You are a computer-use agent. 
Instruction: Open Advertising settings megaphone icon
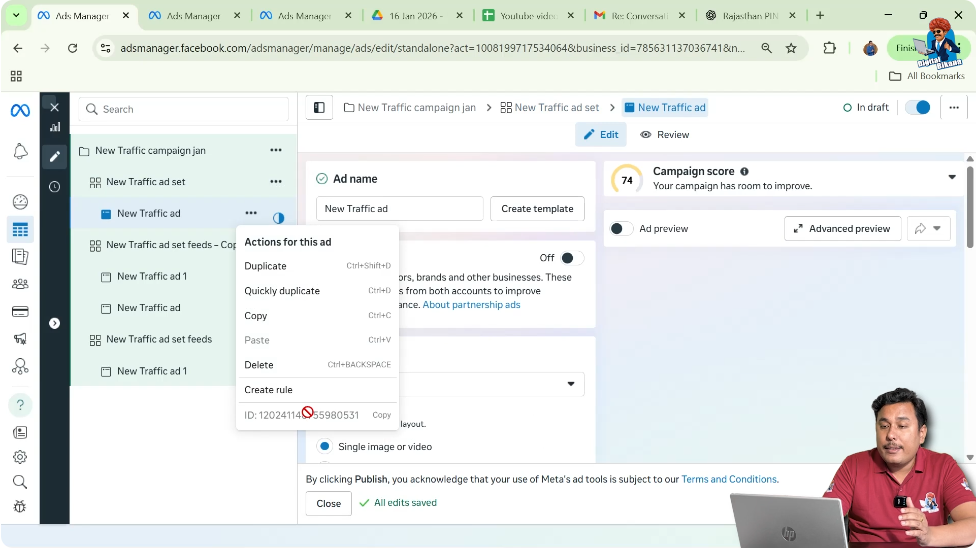click(20, 339)
